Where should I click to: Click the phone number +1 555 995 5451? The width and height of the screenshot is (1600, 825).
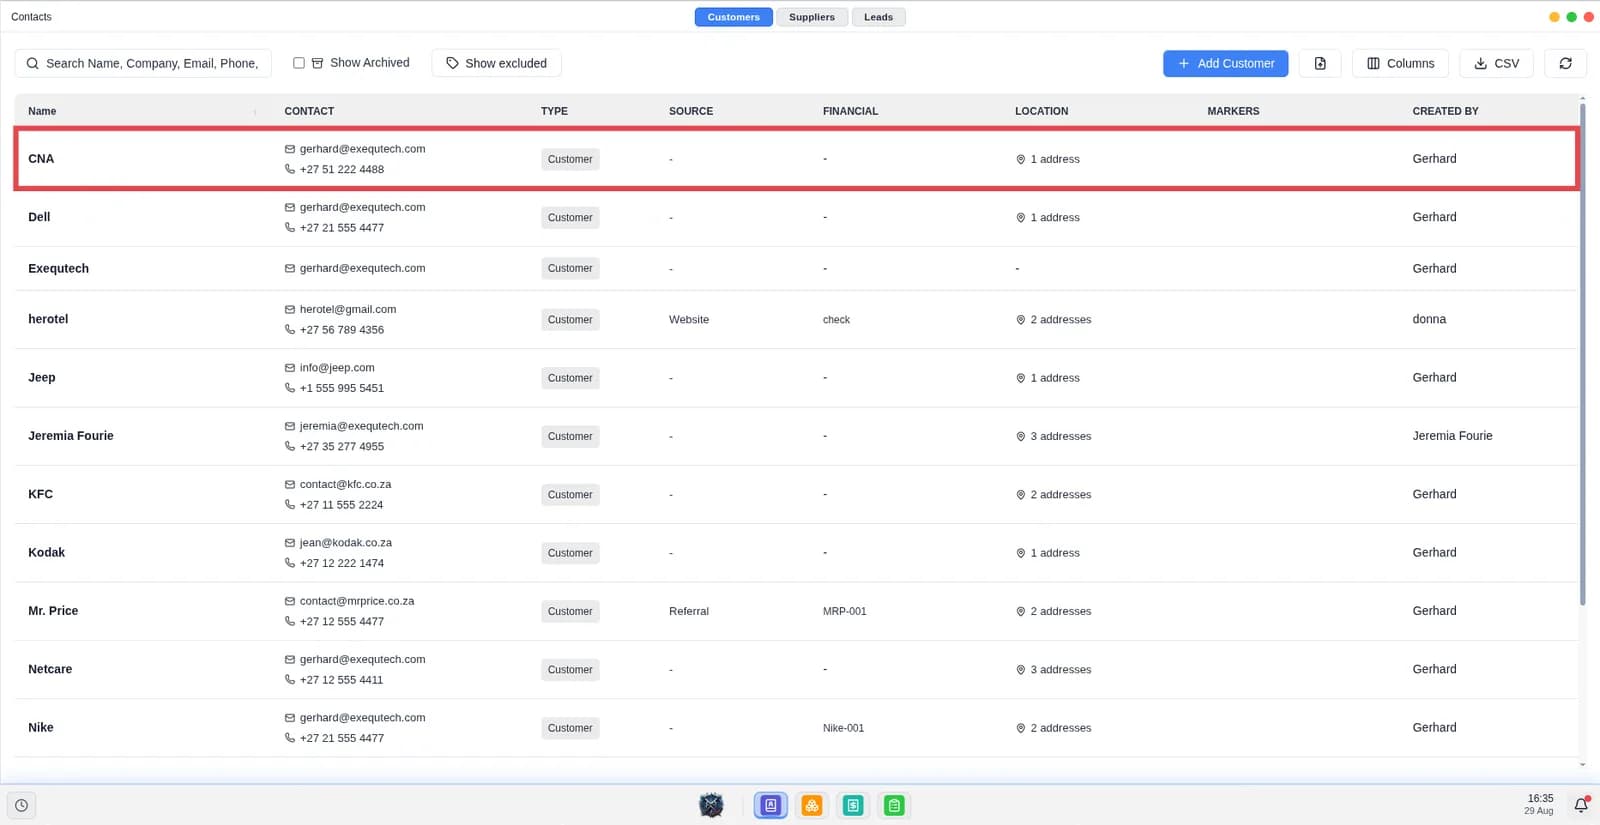tap(342, 388)
